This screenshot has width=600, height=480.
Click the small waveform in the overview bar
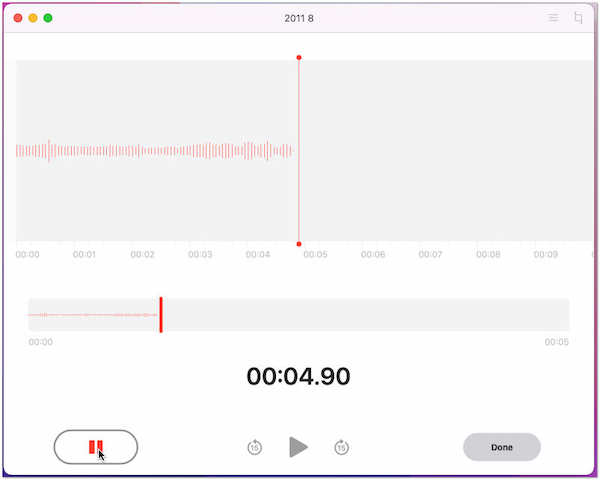pyautogui.click(x=90, y=315)
